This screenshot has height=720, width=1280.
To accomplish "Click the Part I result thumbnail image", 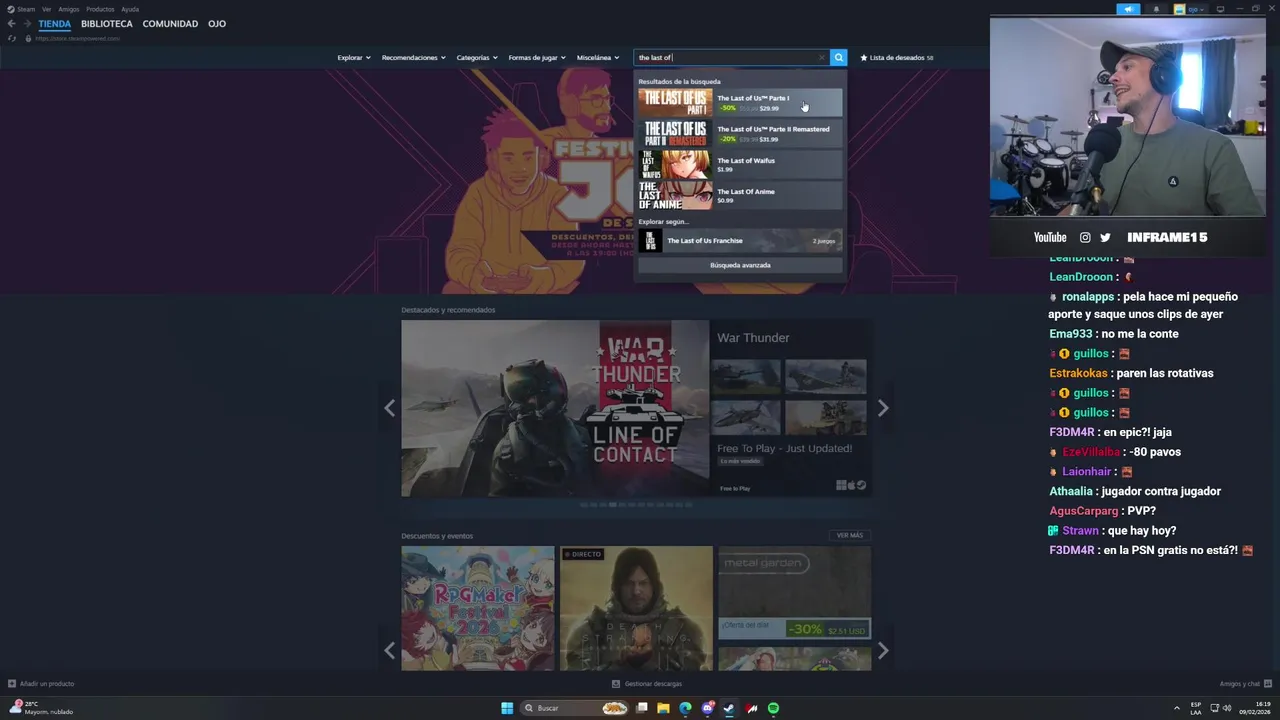I will (675, 102).
